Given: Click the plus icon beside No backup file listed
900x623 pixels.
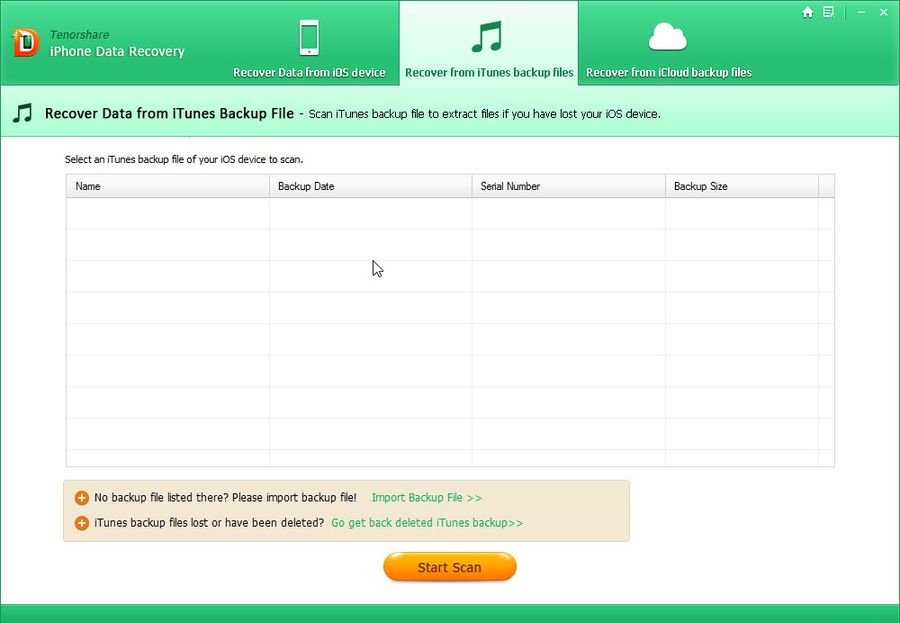Looking at the screenshot, I should click(82, 498).
